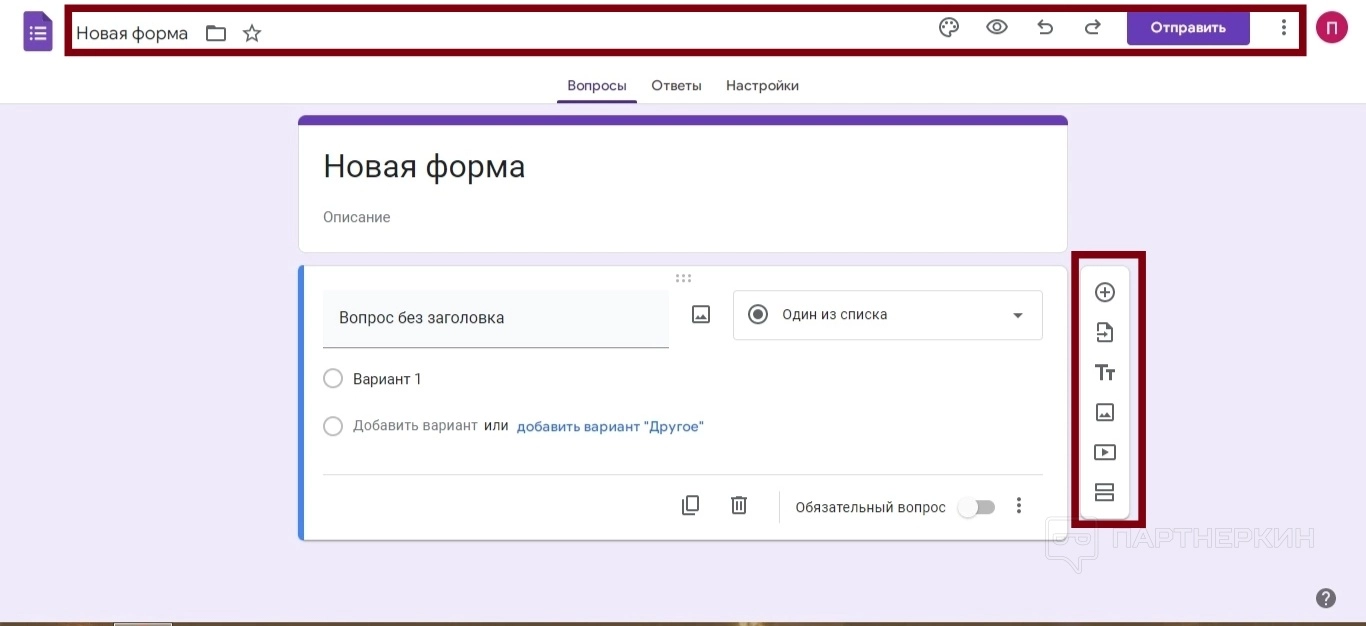Add a new section to the form
The width and height of the screenshot is (1366, 626).
coord(1104,492)
